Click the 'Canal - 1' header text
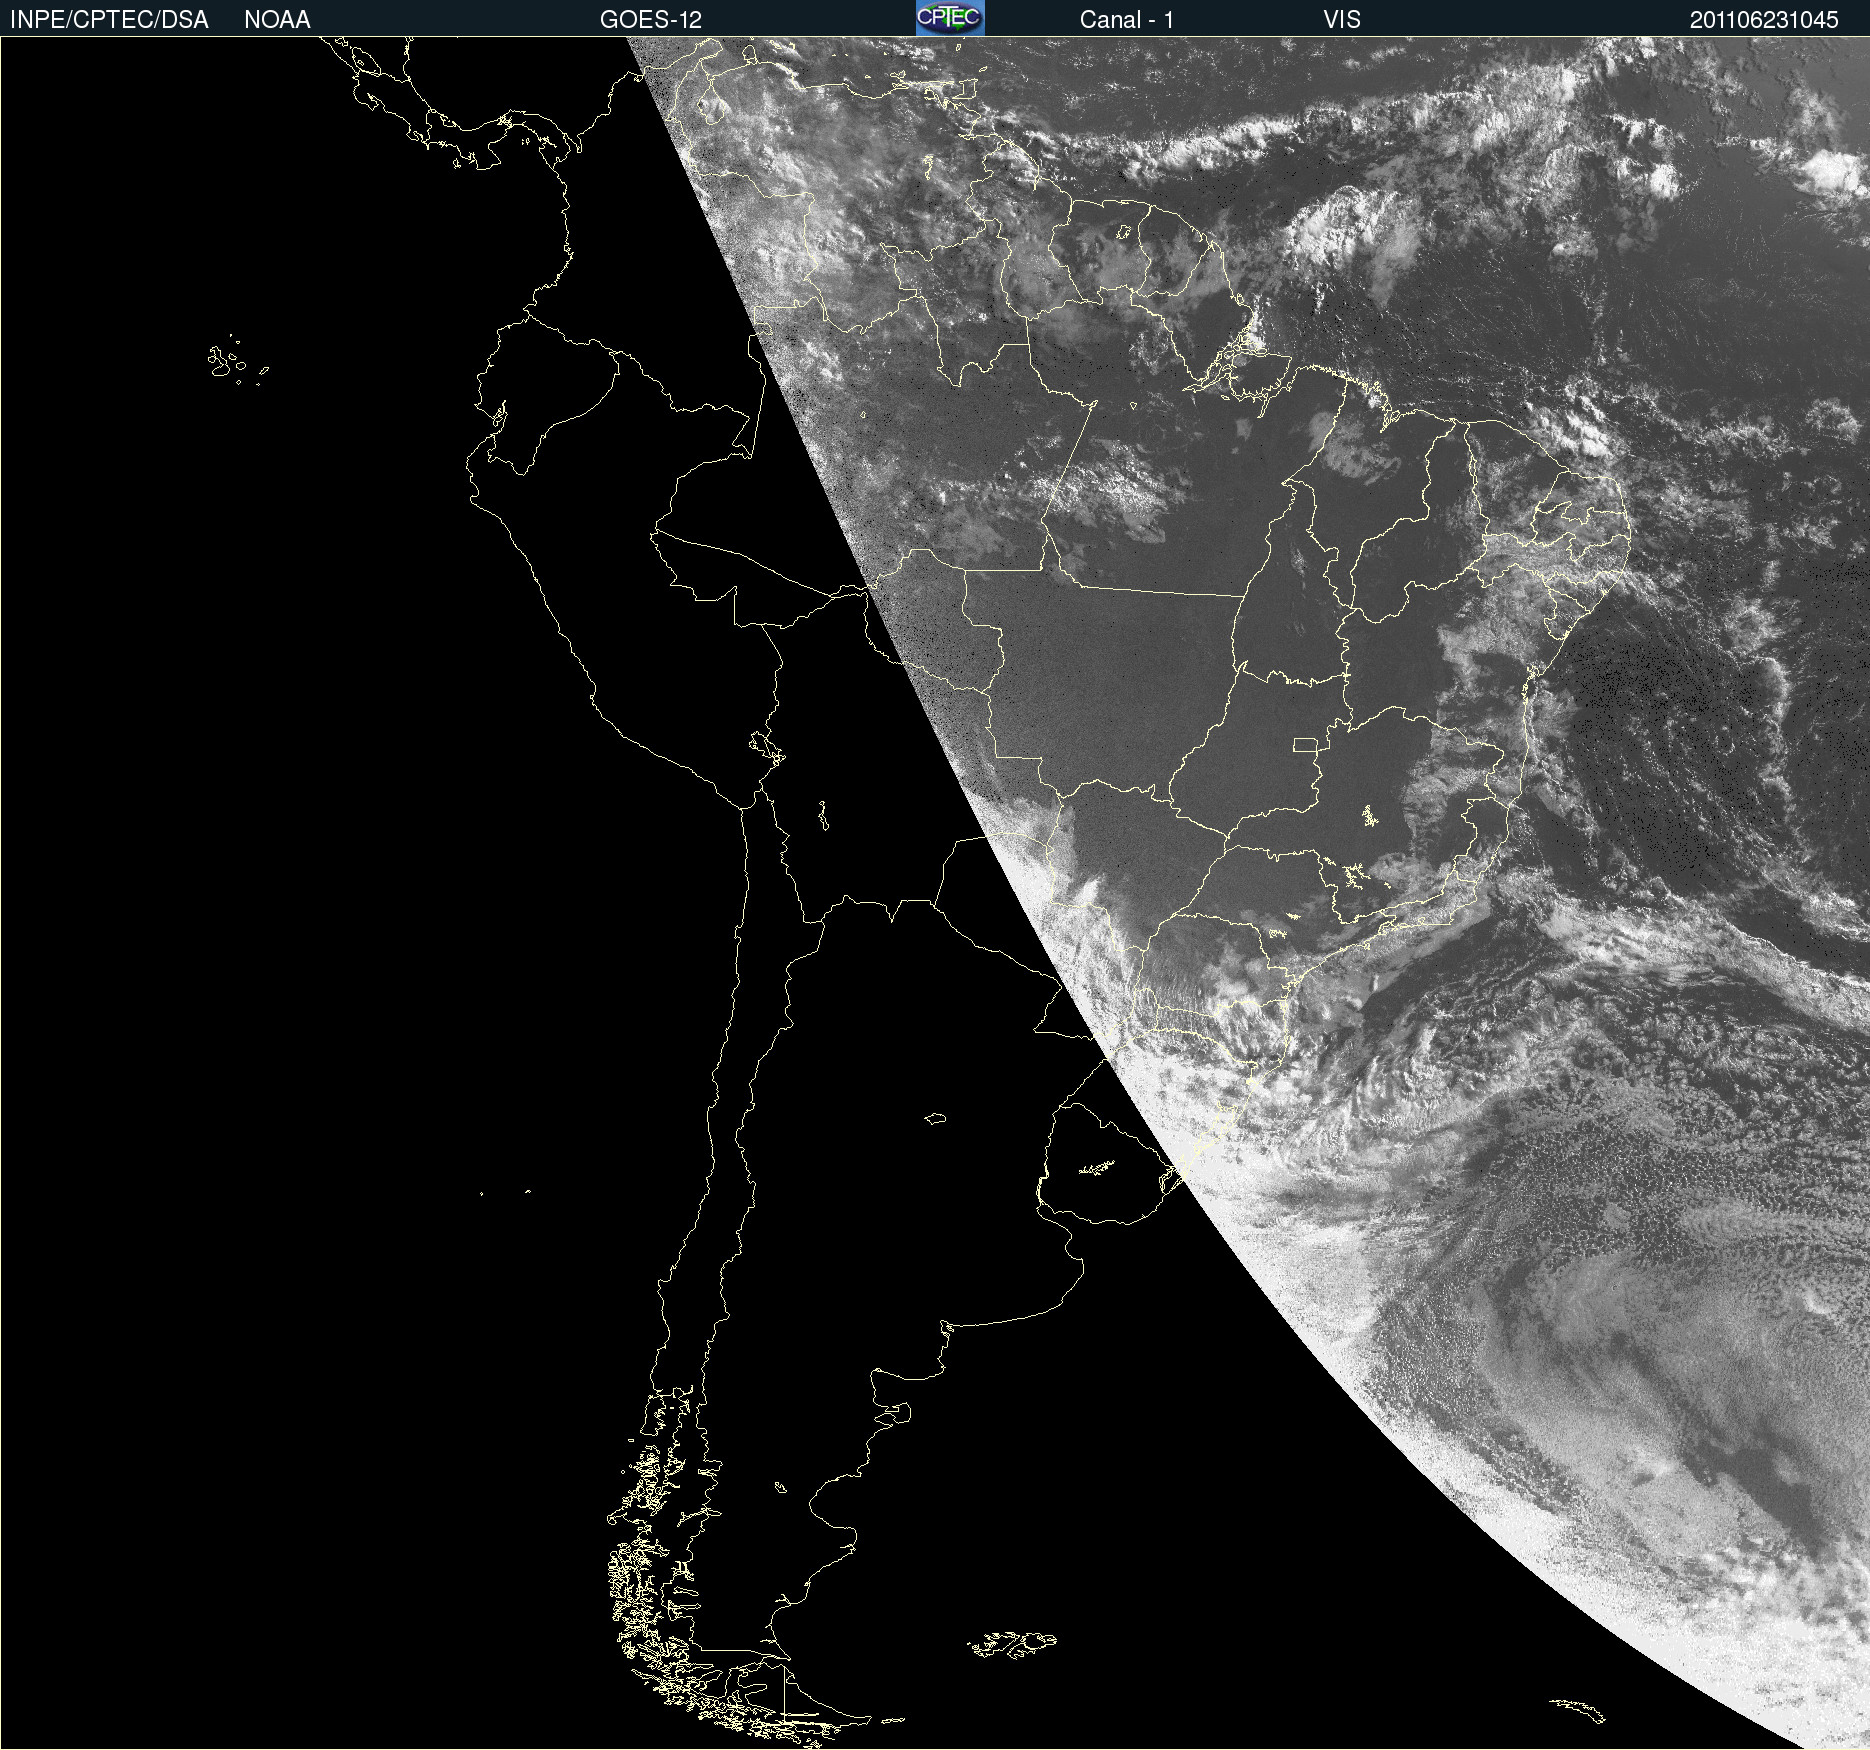 point(1127,20)
